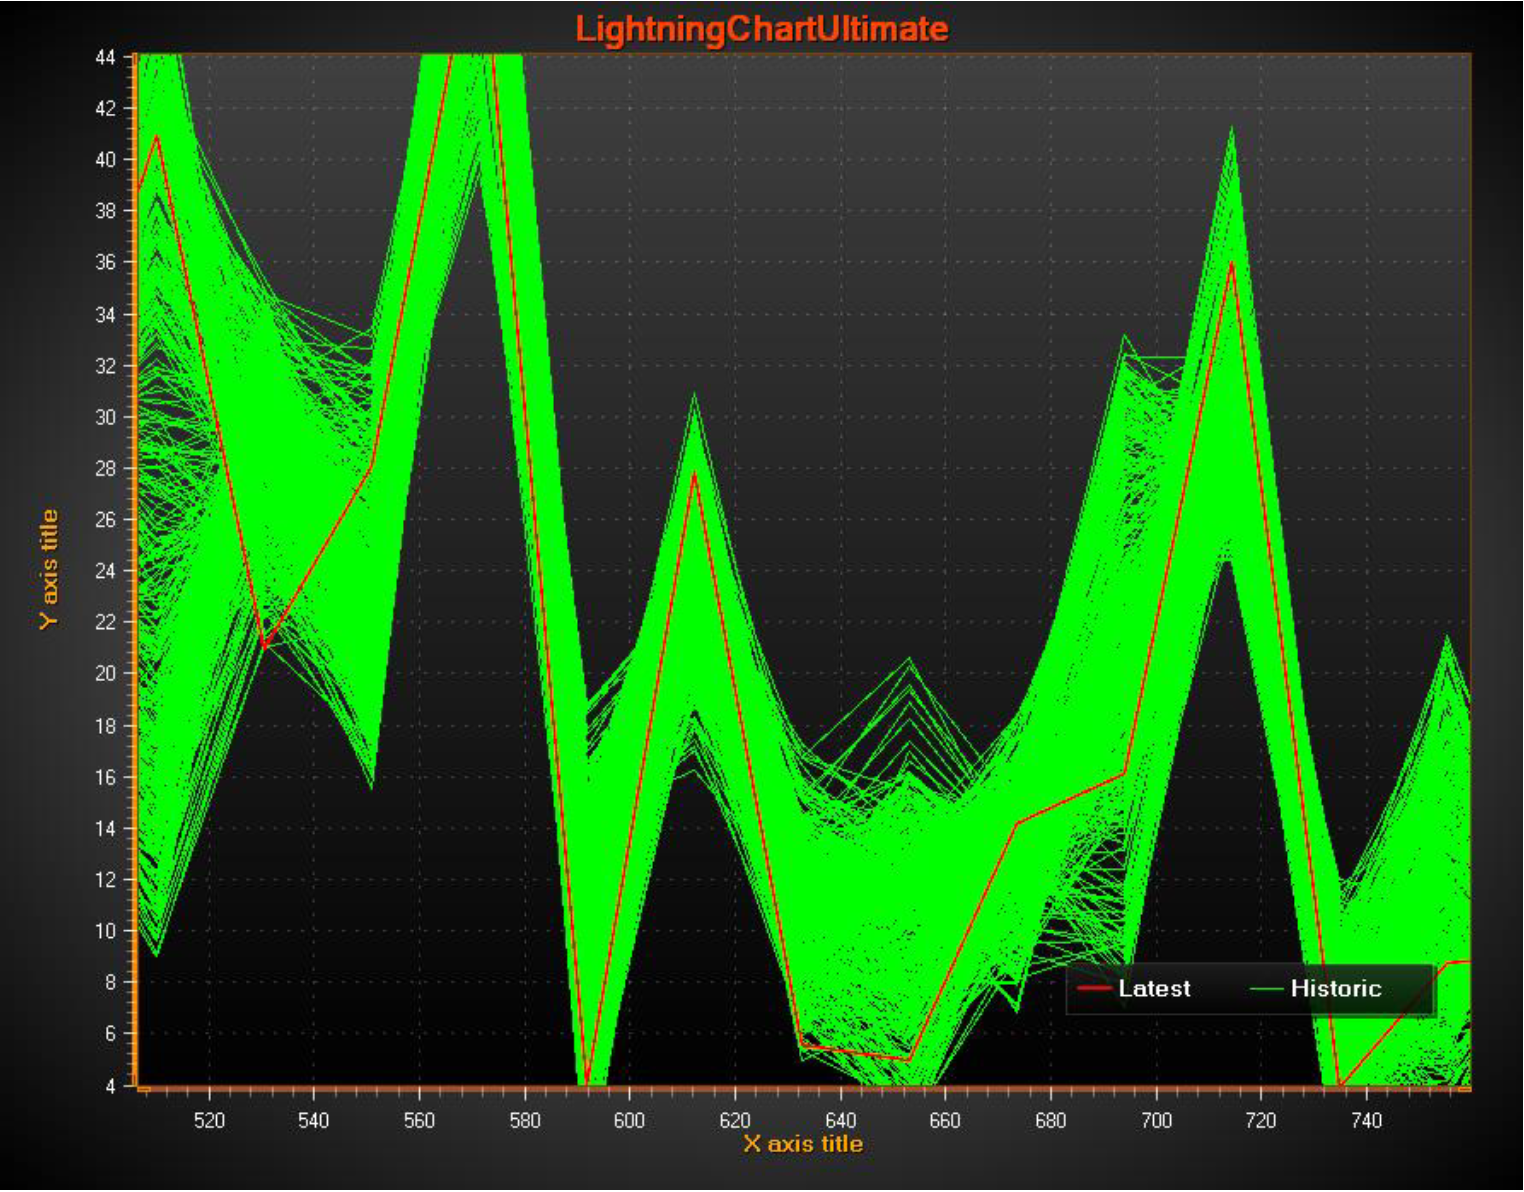Click Y axis tick label 16
1524x1192 pixels.
[x=106, y=777]
